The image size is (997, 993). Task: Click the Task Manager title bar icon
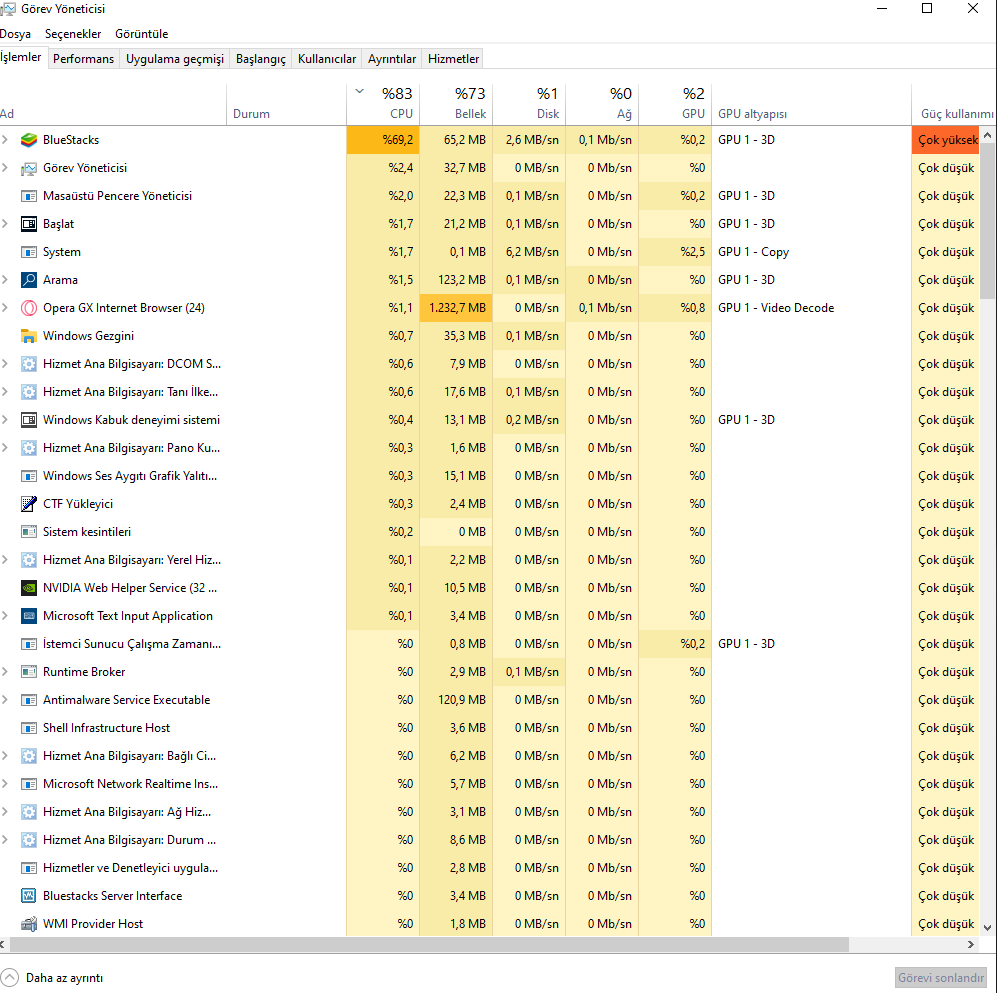tap(8, 9)
